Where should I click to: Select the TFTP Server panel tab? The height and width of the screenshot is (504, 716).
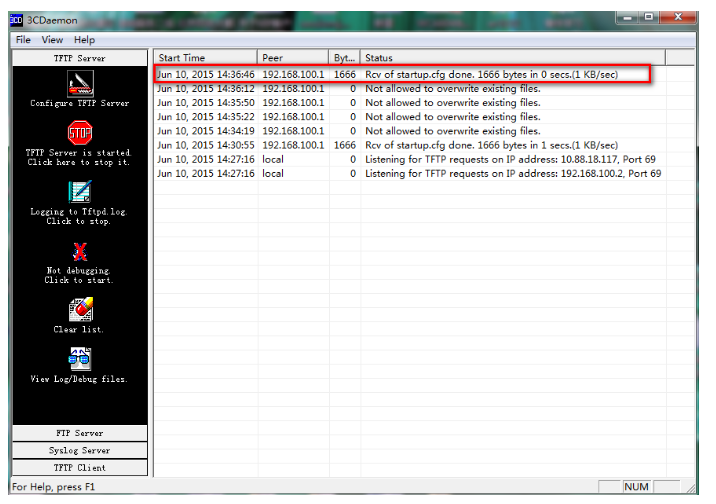pos(80,58)
